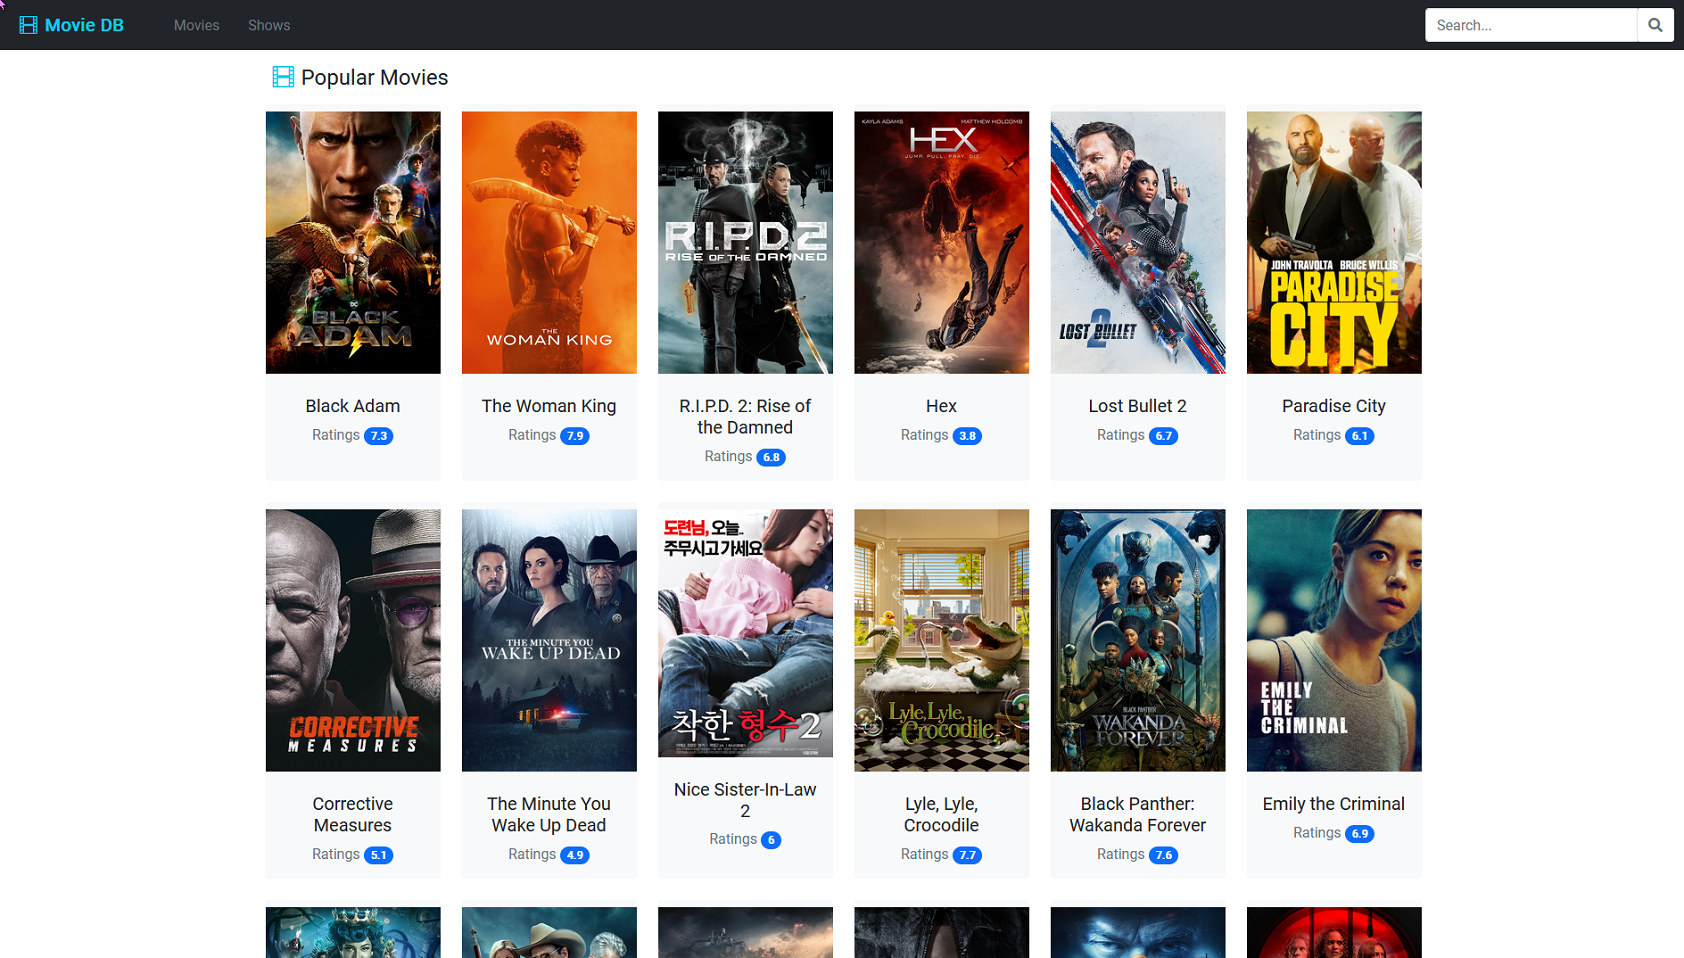The width and height of the screenshot is (1684, 958).
Task: Click the 6.1 rating badge for Paradise City
Action: click(1360, 436)
